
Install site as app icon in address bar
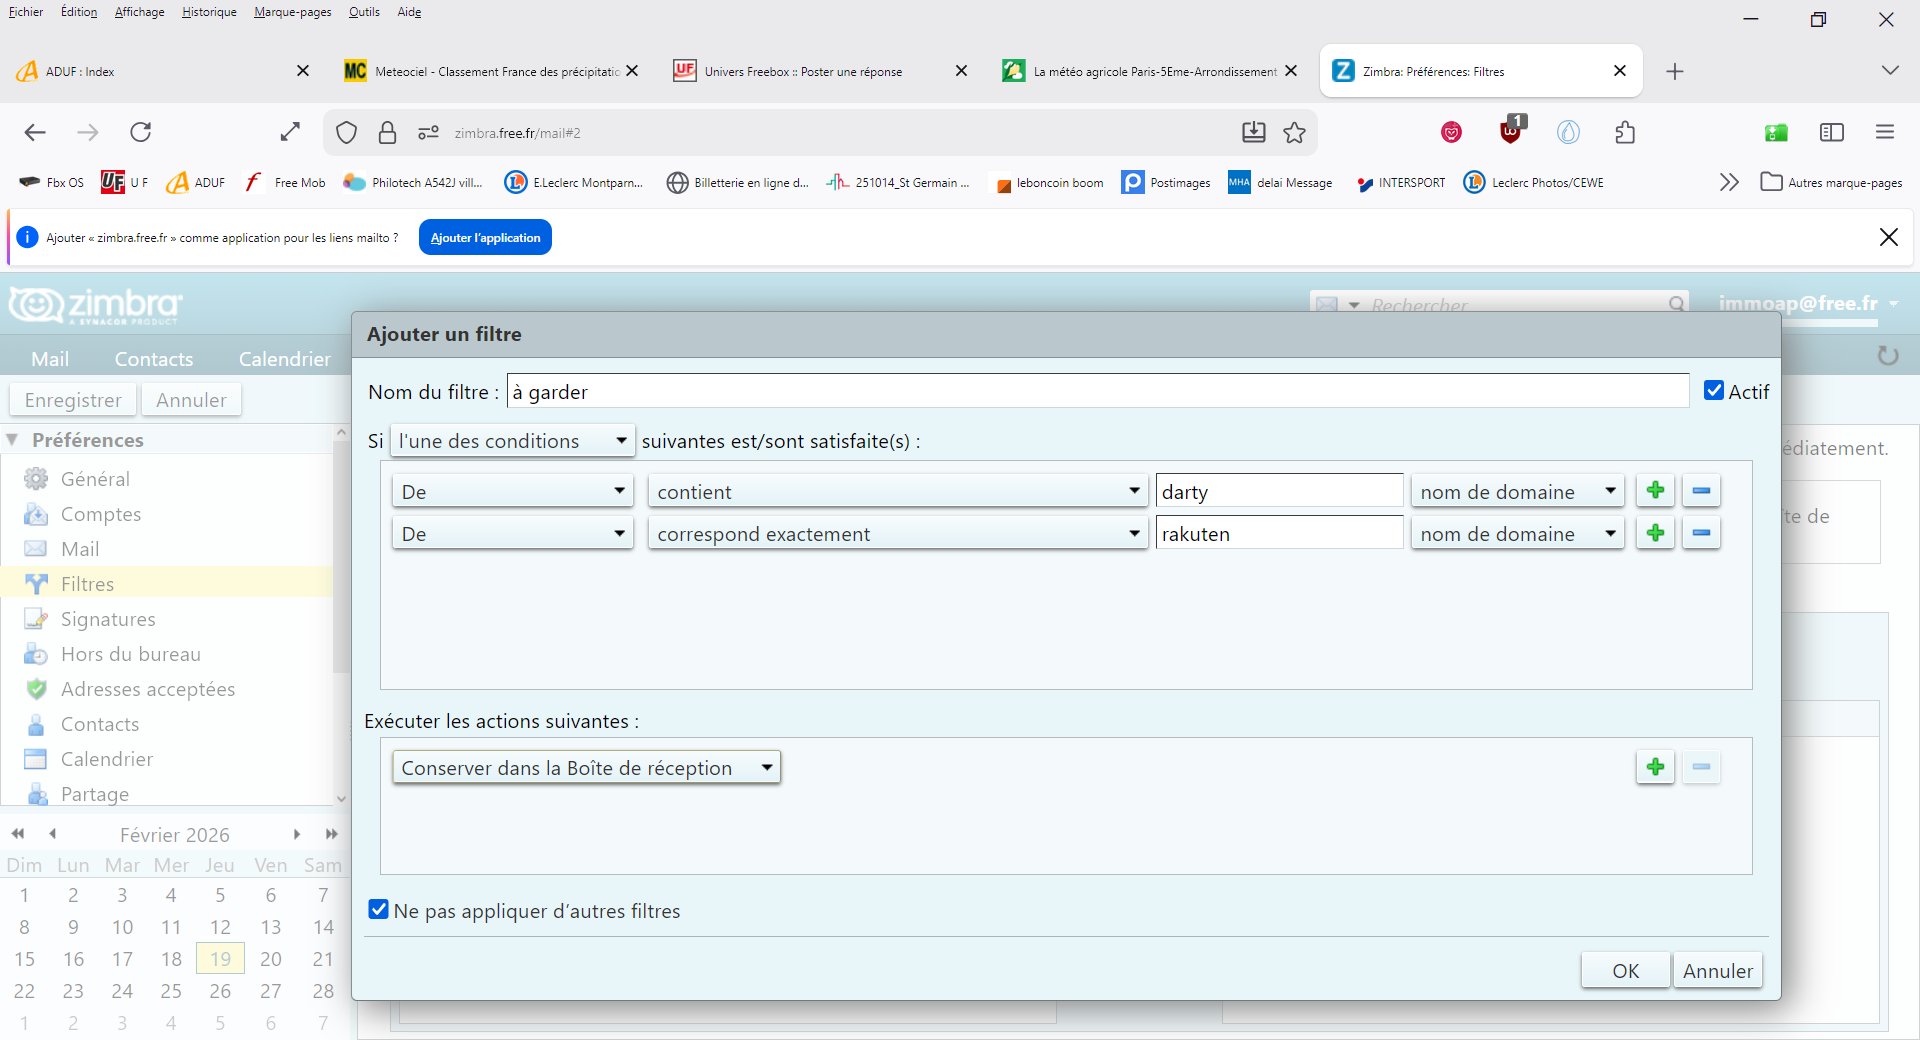pyautogui.click(x=1253, y=132)
